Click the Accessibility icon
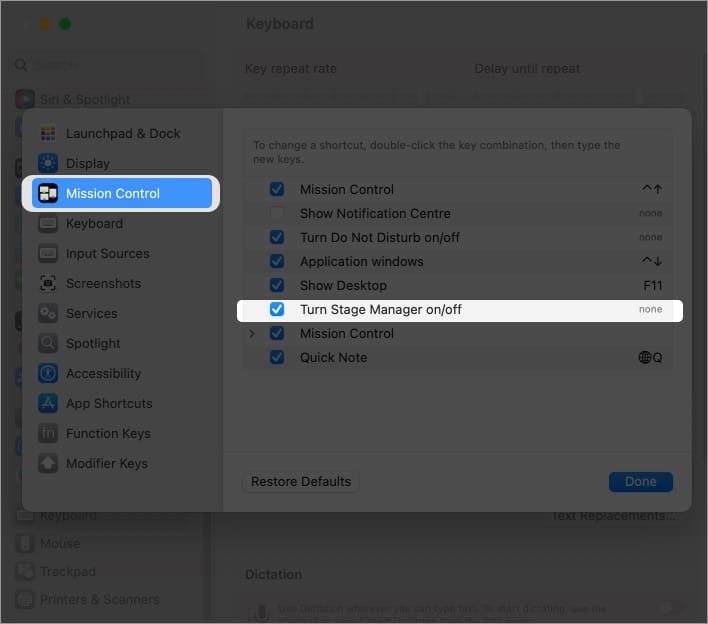Viewport: 708px width, 624px height. click(48, 373)
